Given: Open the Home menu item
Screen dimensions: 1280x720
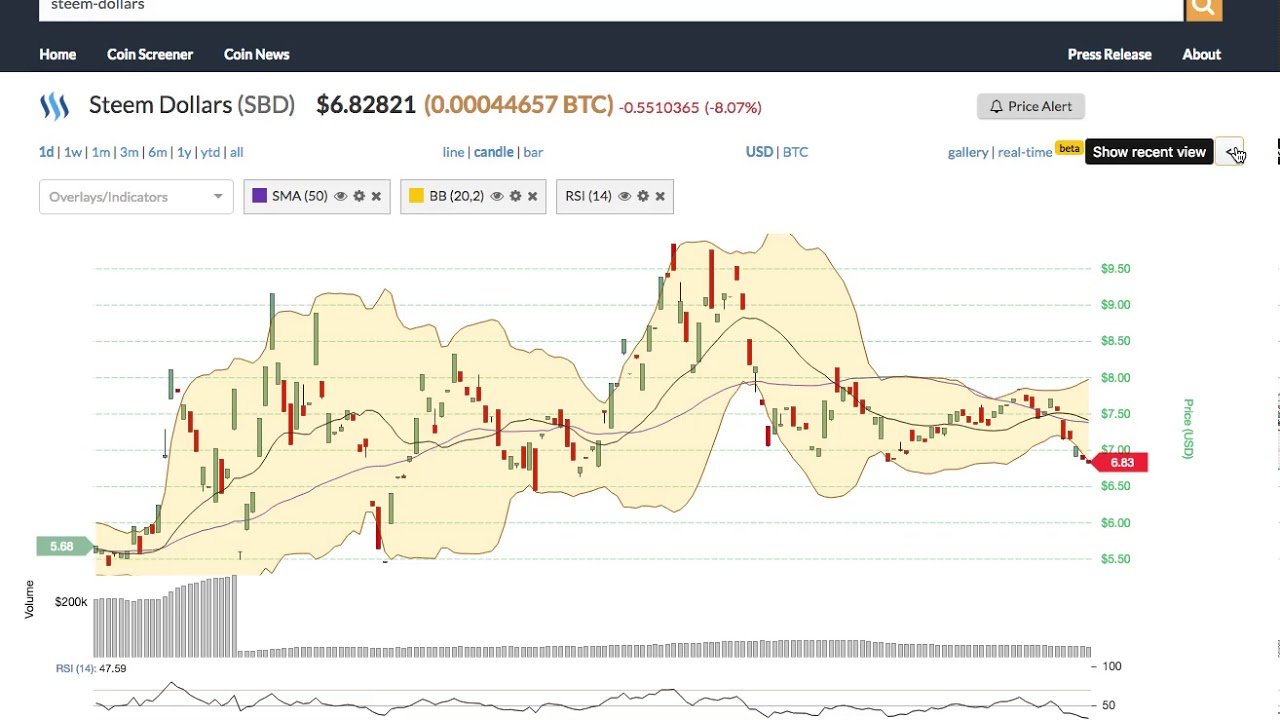Looking at the screenshot, I should tap(57, 54).
